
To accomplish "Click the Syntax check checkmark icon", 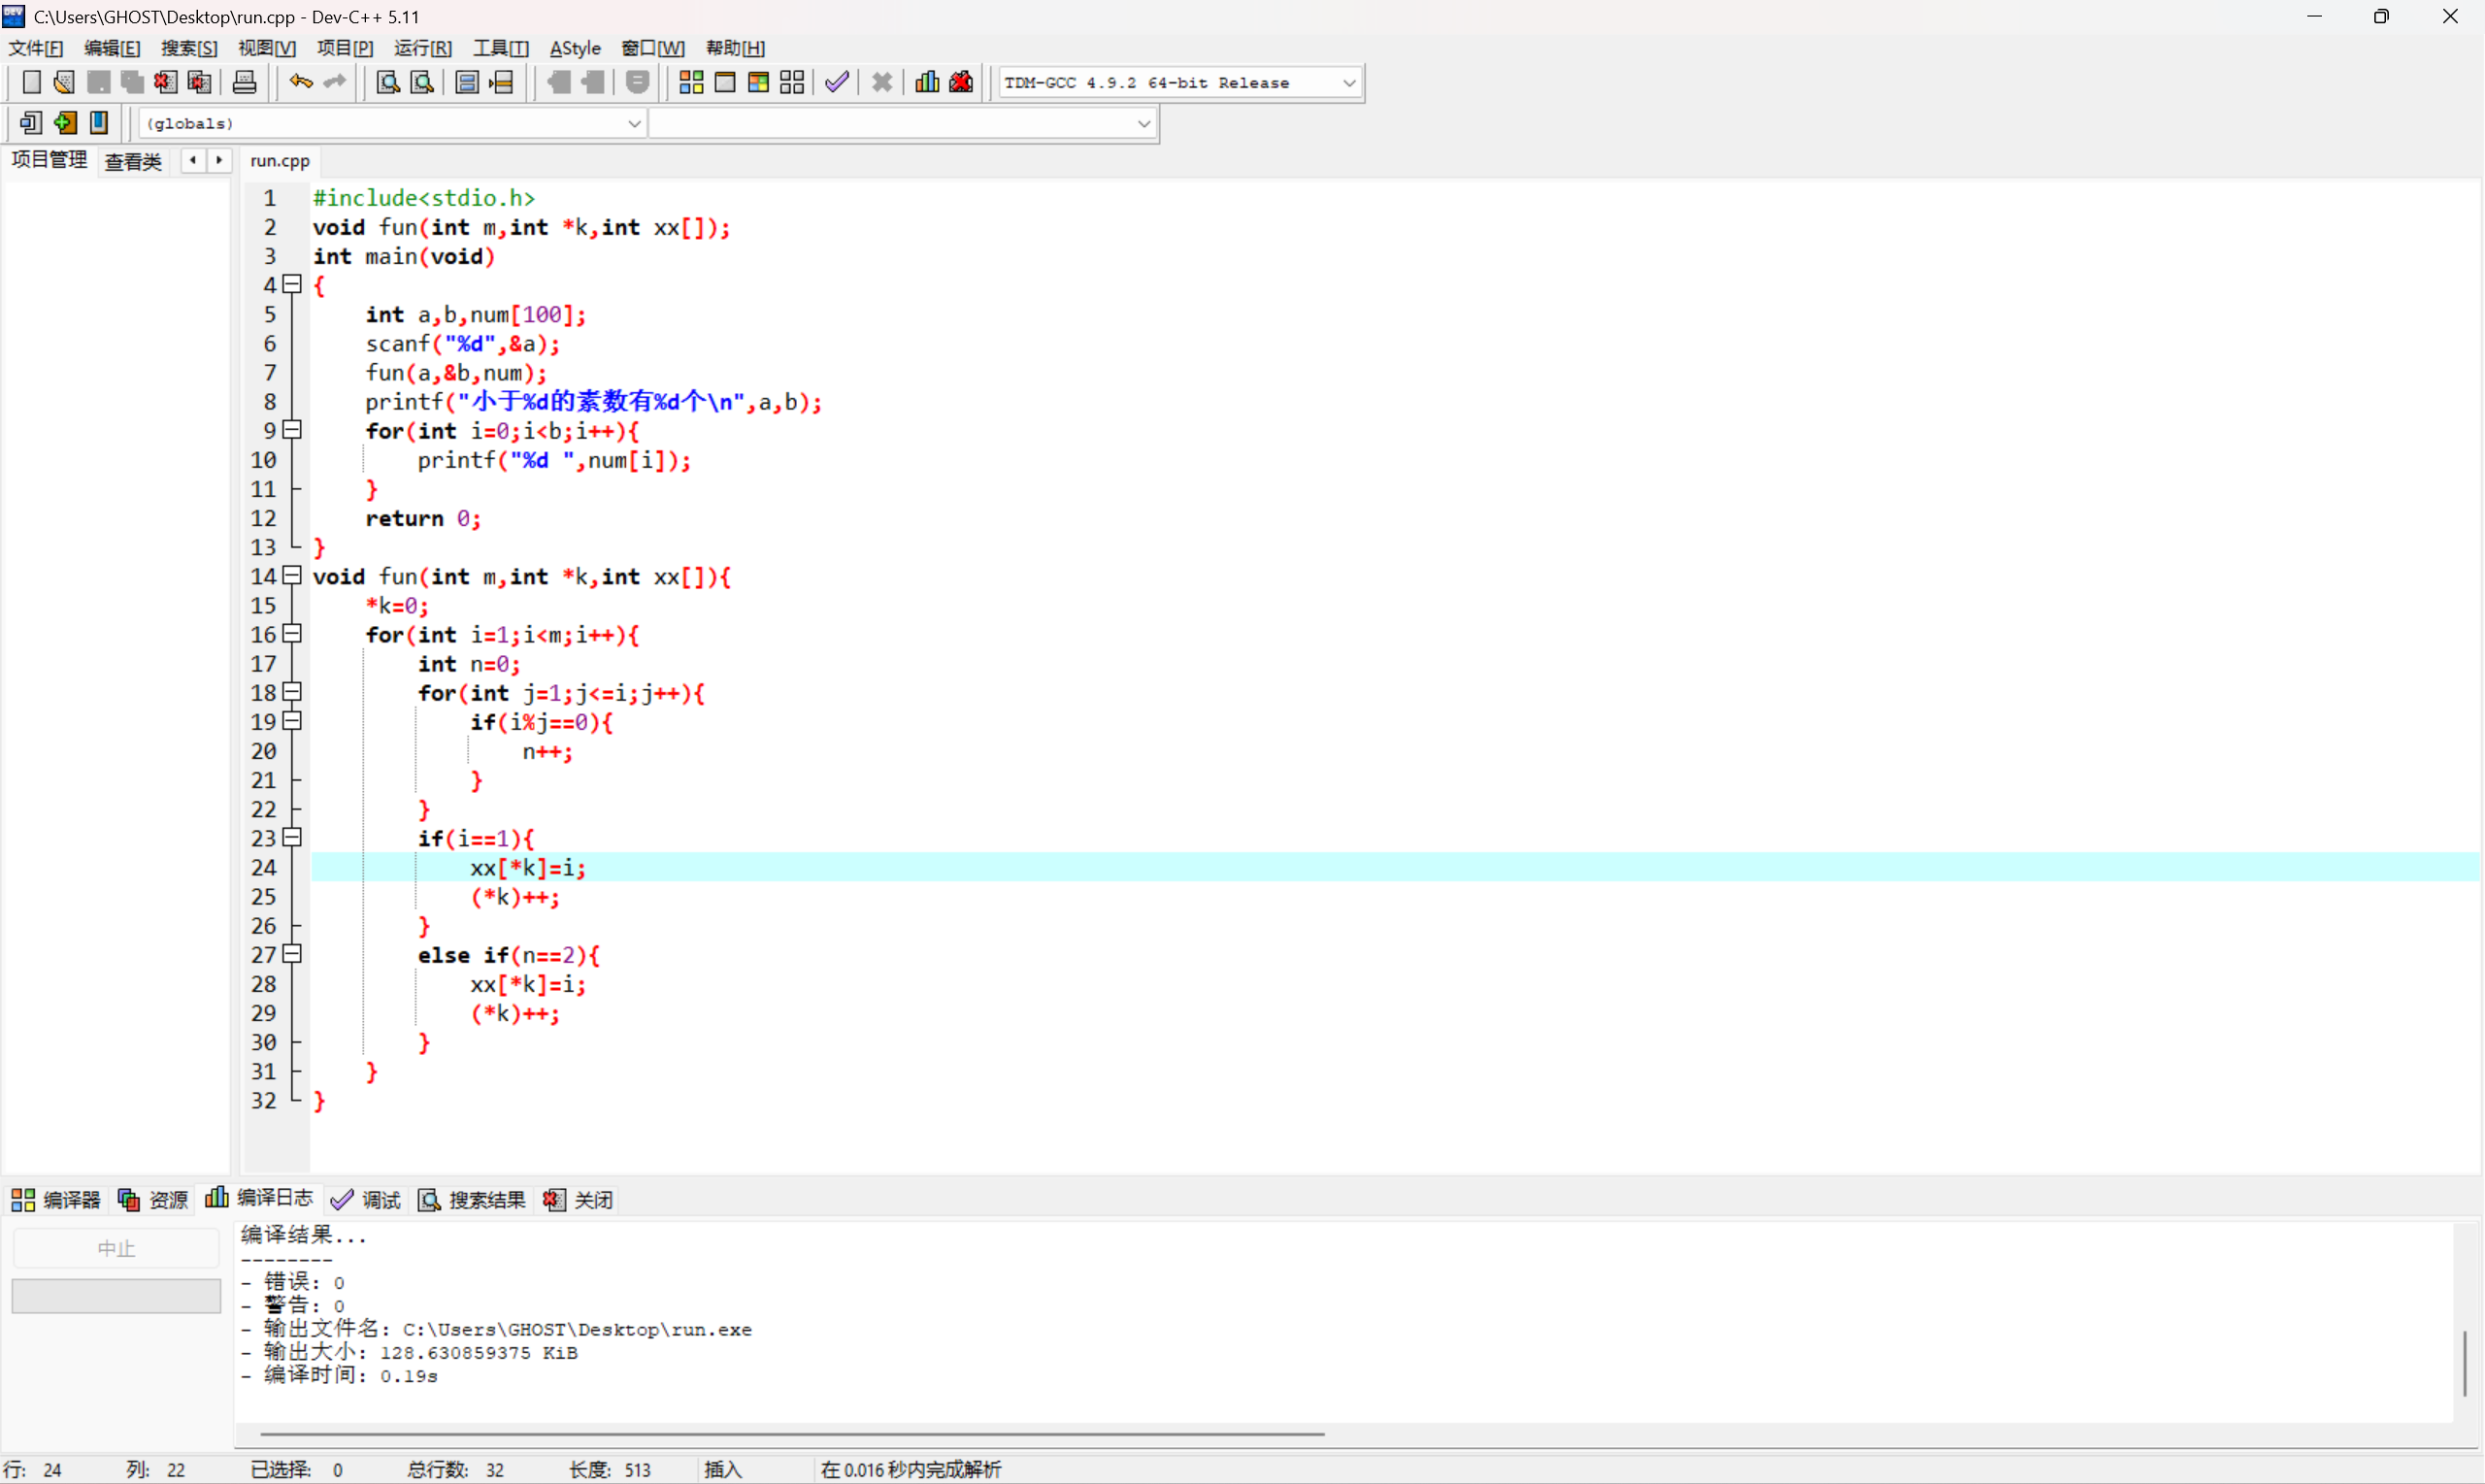I will pyautogui.click(x=837, y=83).
